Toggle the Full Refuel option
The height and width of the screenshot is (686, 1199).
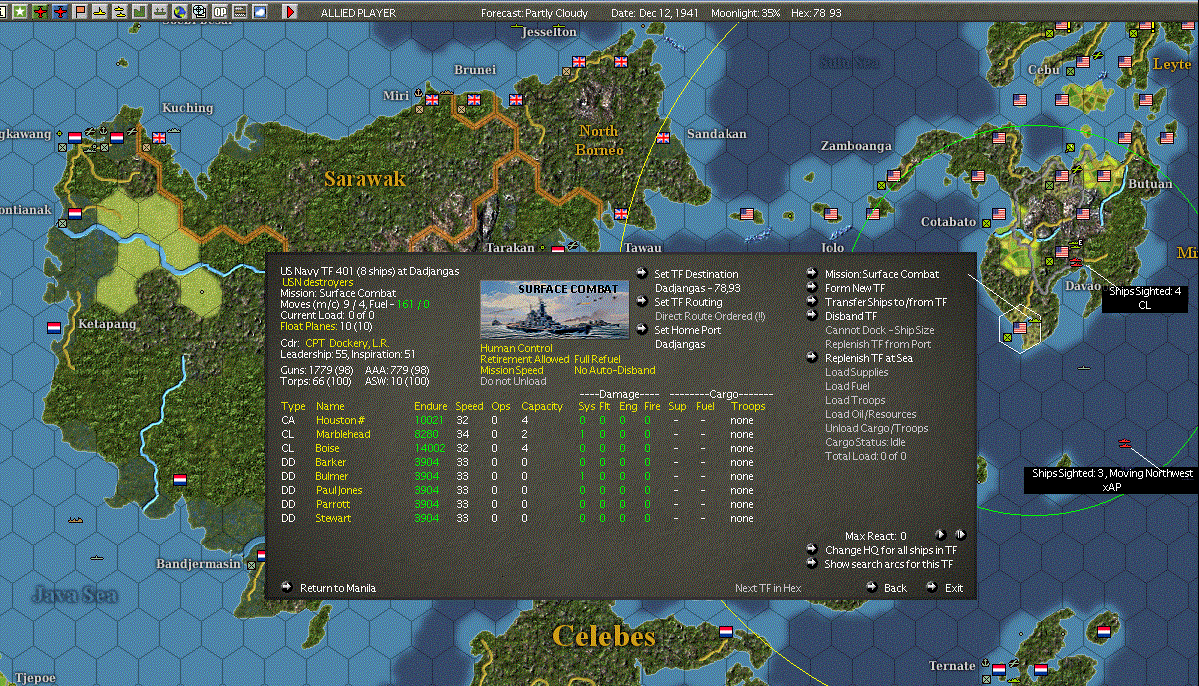(597, 359)
